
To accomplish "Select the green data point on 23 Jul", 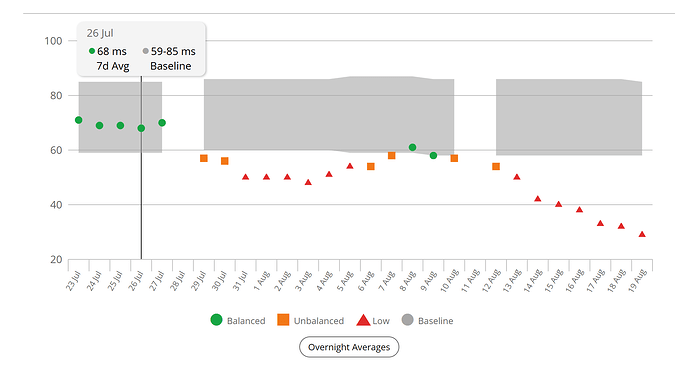I will point(79,120).
